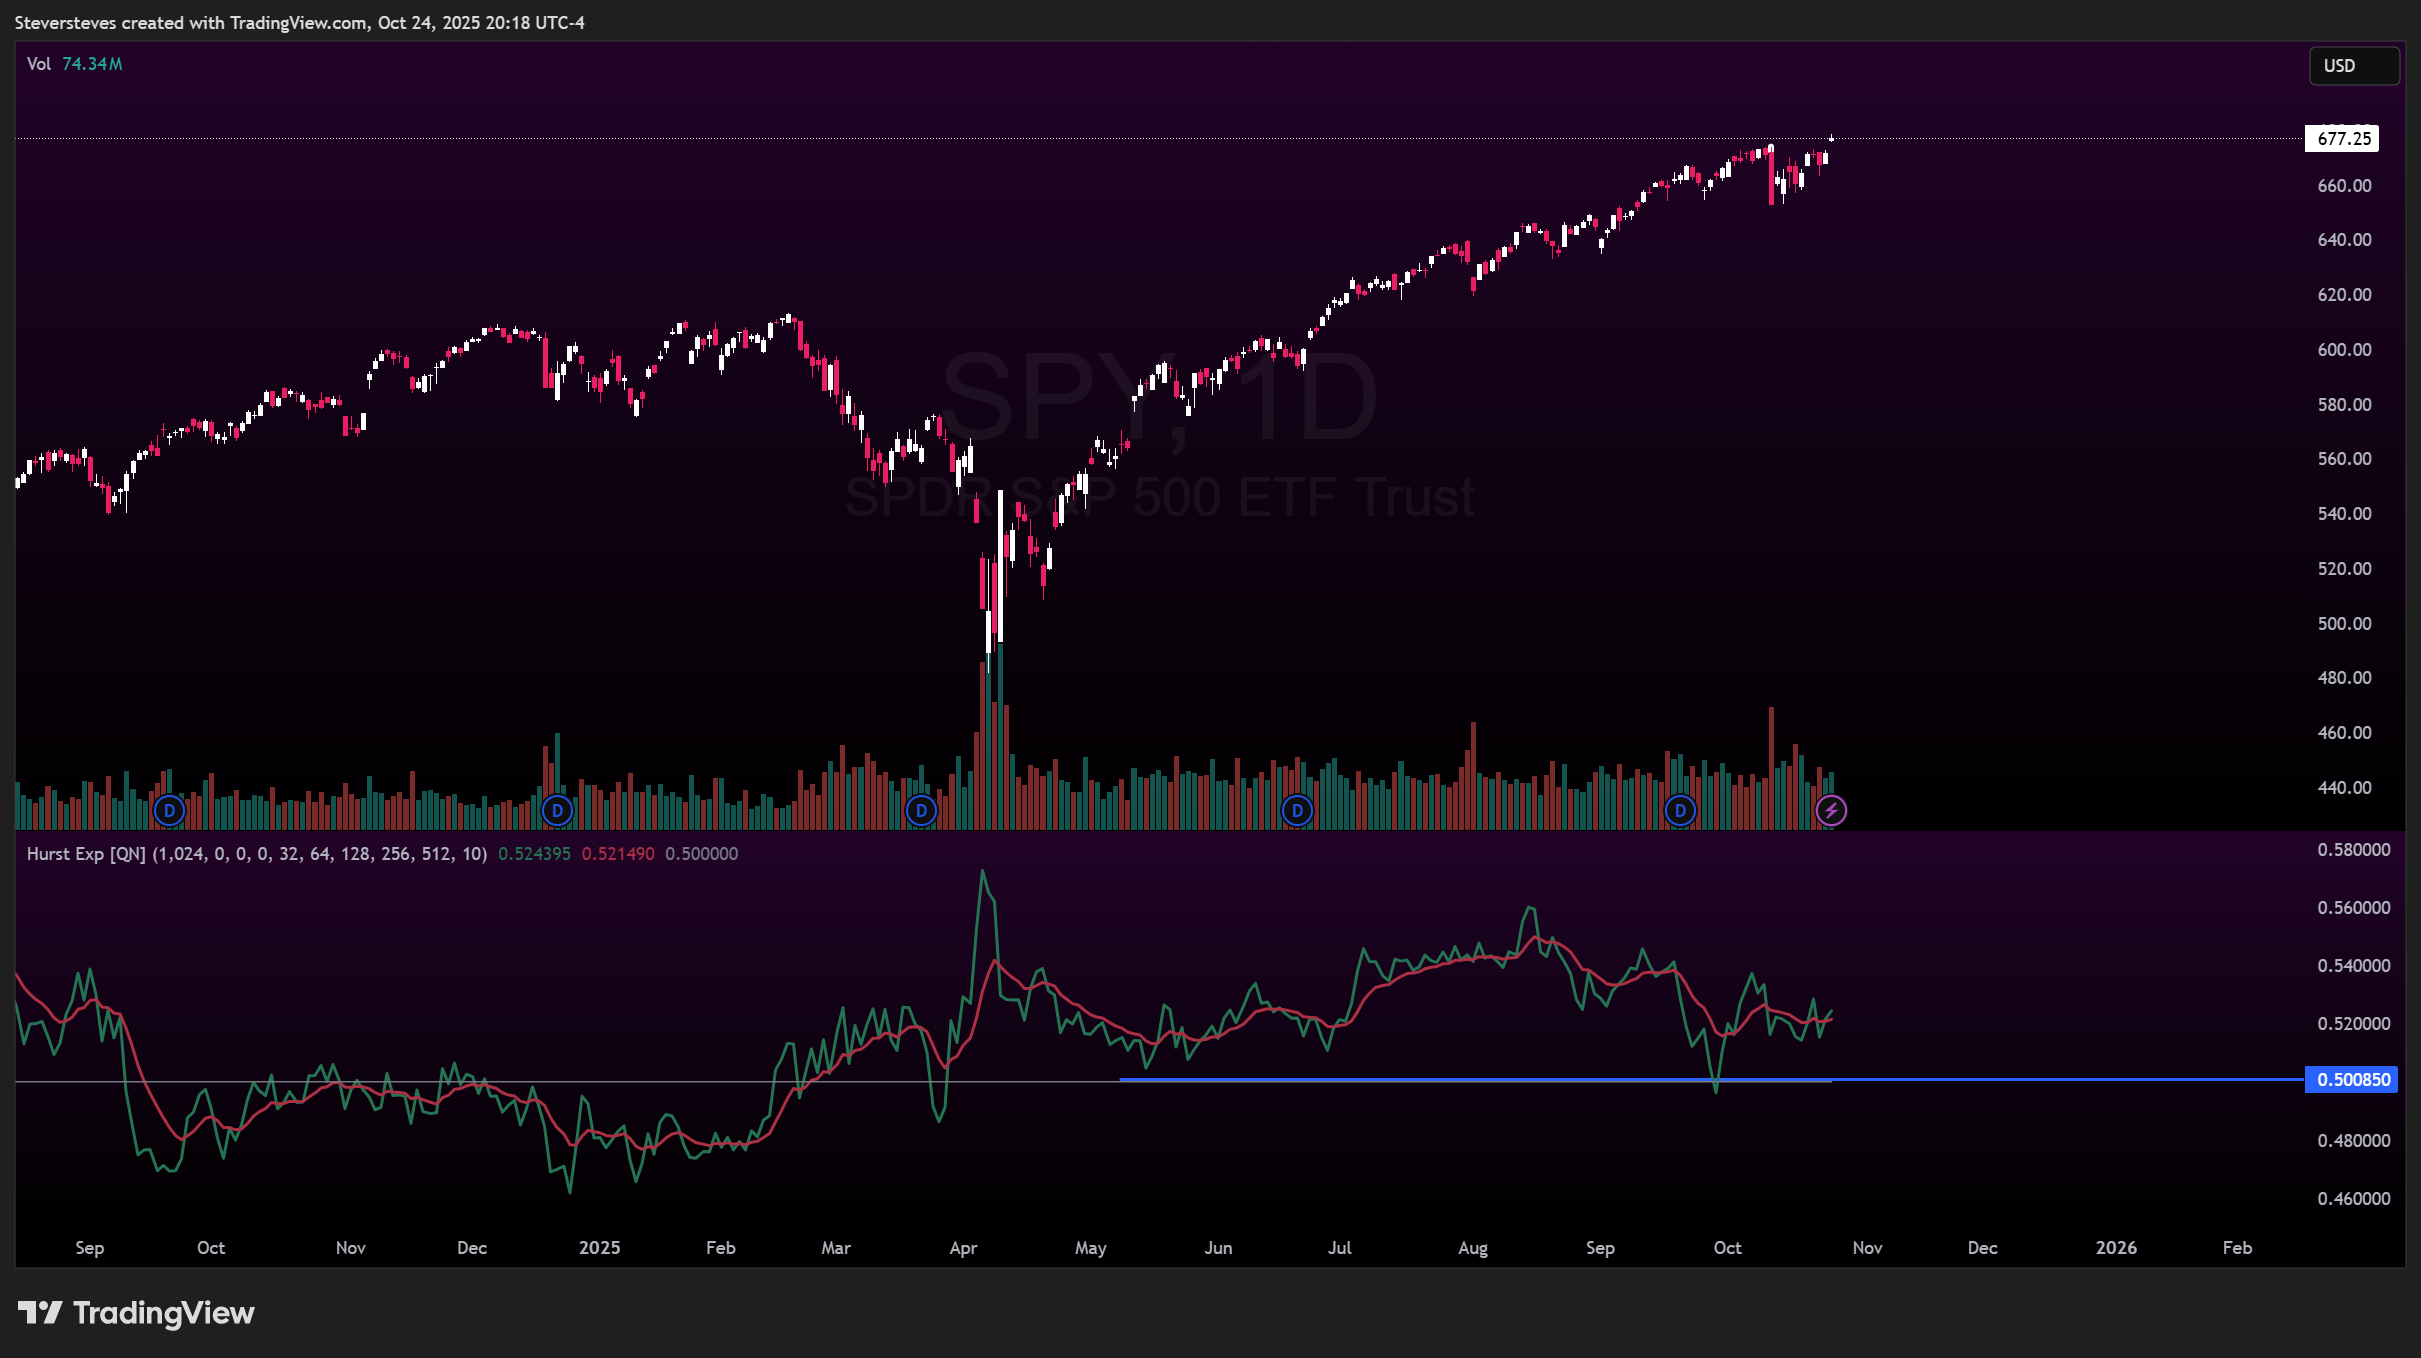
Task: Click the 2025 label on time axis
Action: click(600, 1248)
